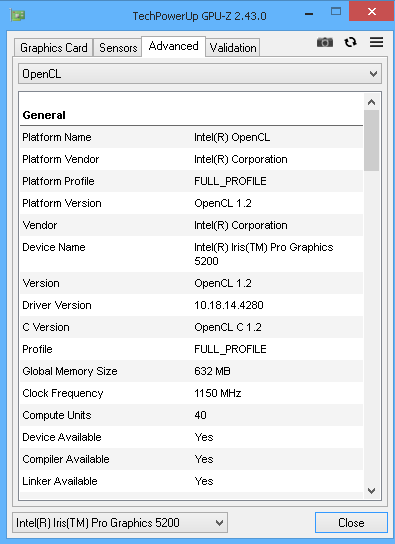Viewport: 395px width, 544px height.
Task: Select the Advanced tab
Action: 173,46
